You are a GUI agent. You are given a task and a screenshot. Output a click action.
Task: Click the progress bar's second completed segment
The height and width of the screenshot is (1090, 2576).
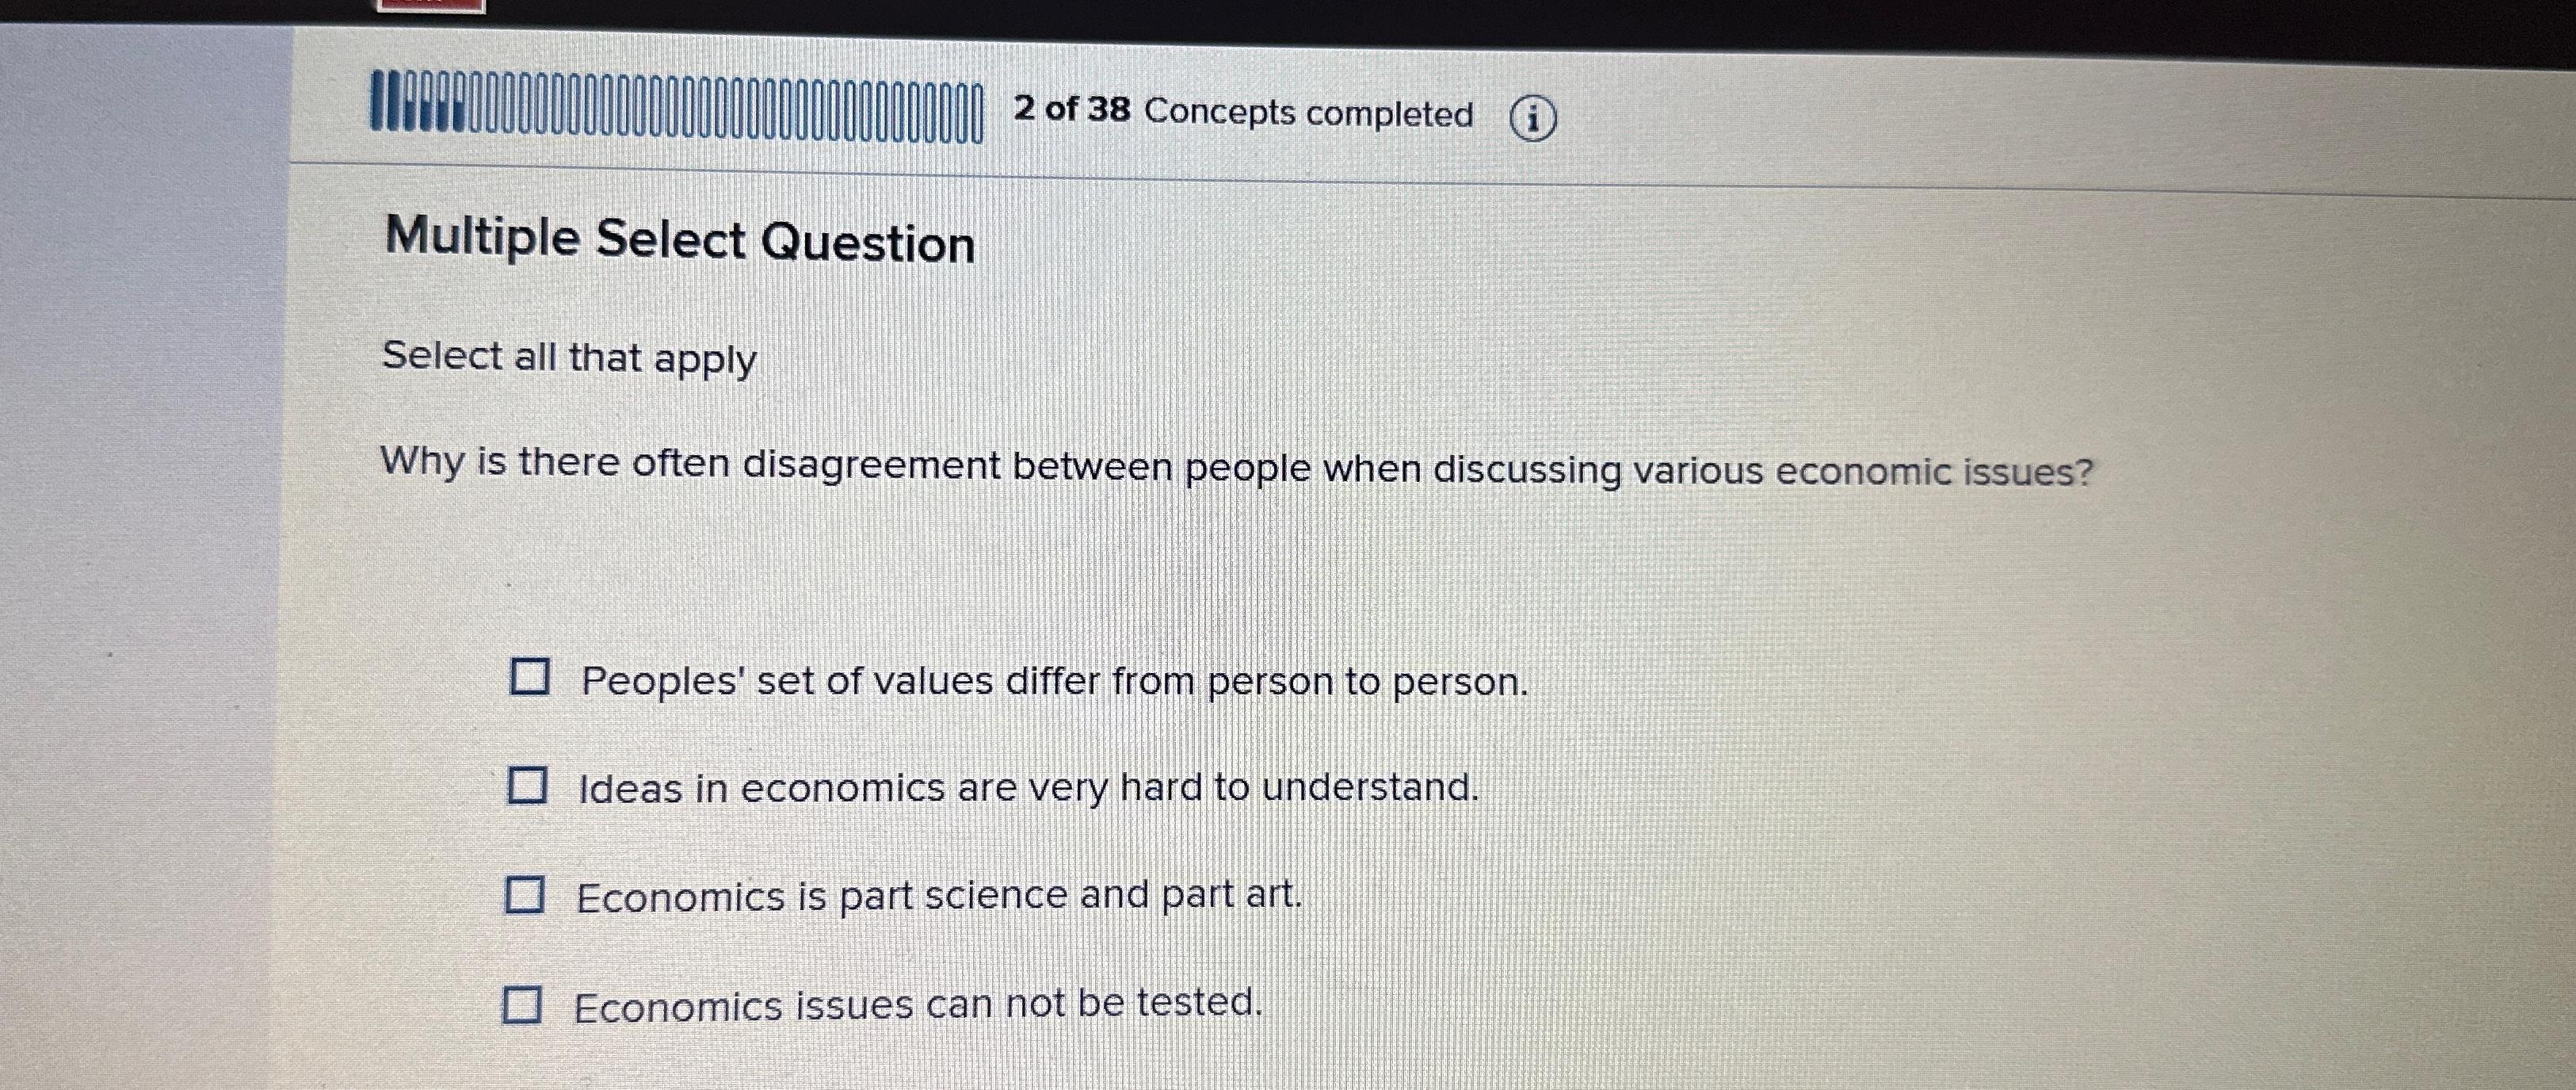coord(393,110)
